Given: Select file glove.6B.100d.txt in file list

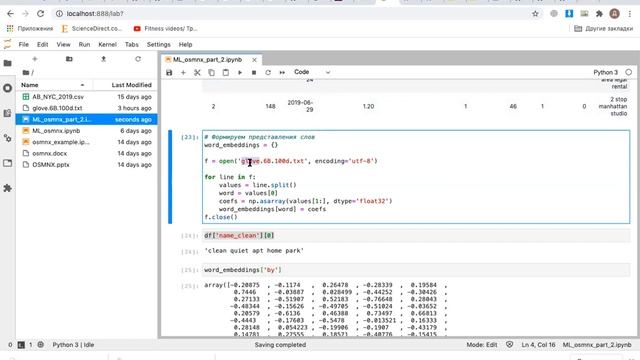Looking at the screenshot, I should click(87, 108).
